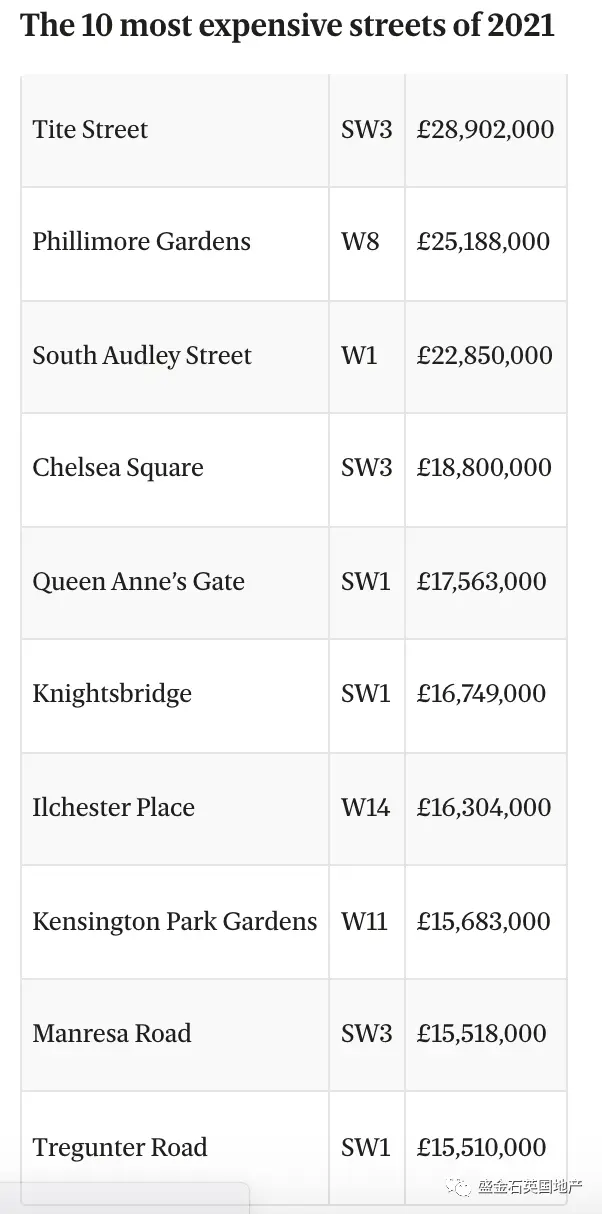Screen dimensions: 602x1214
Task: Click the W8 postcode cell
Action: [367, 243]
